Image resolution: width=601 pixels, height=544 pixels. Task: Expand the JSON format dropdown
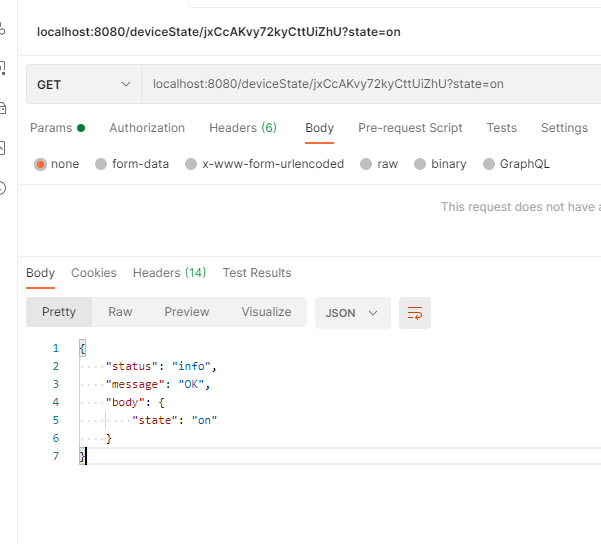(352, 313)
